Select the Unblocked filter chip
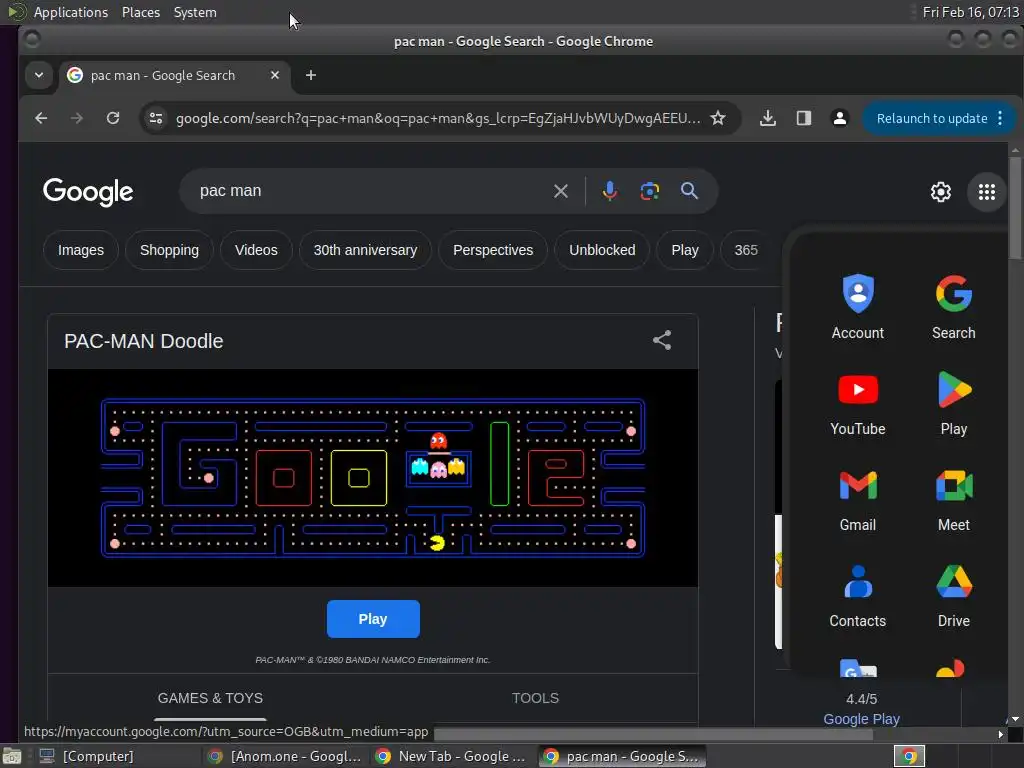 click(602, 250)
